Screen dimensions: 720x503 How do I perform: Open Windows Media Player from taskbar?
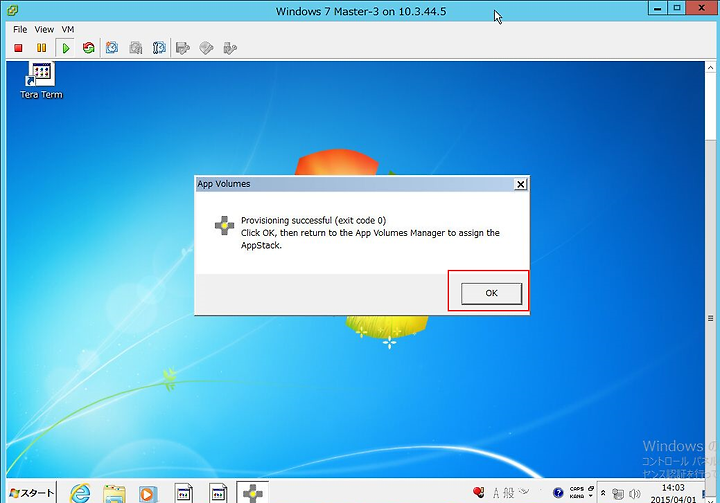point(148,494)
